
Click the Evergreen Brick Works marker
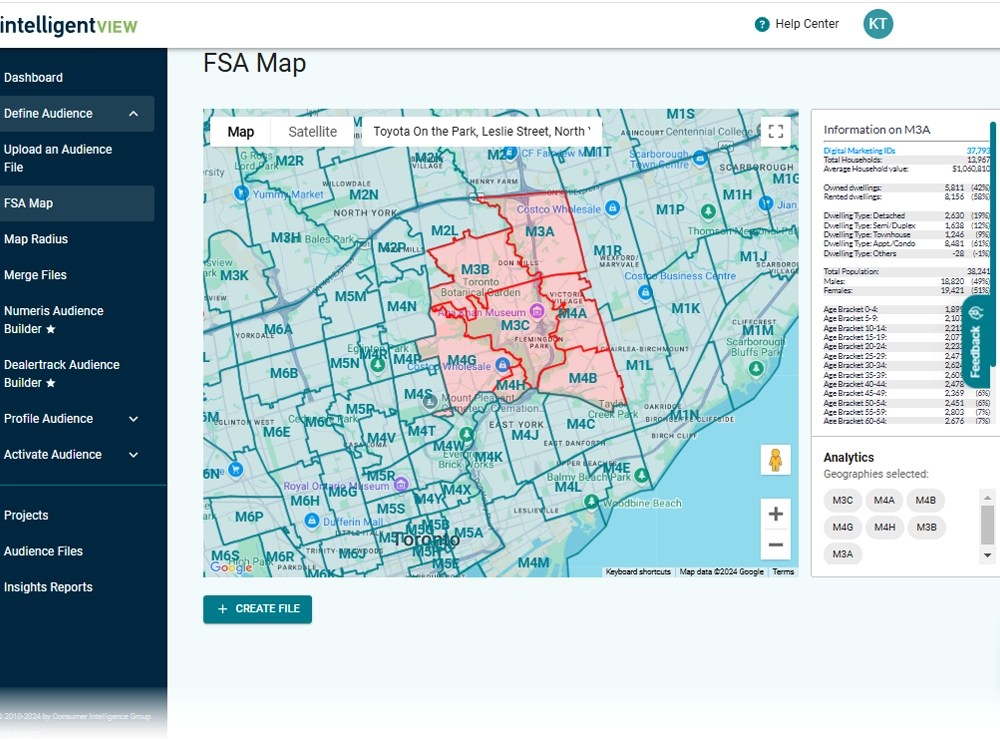[x=467, y=434]
